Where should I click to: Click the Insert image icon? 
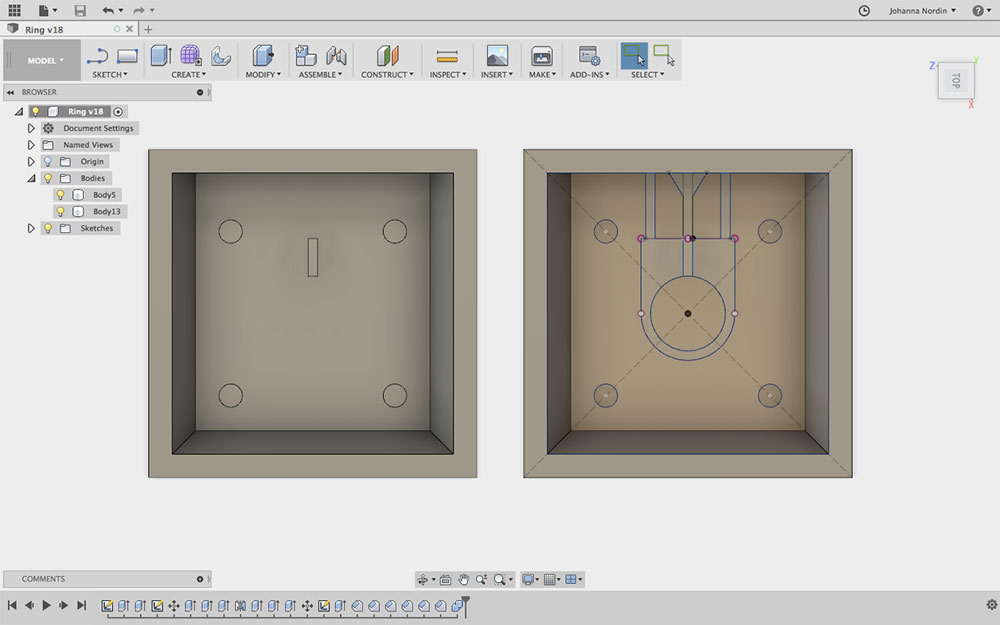click(497, 55)
